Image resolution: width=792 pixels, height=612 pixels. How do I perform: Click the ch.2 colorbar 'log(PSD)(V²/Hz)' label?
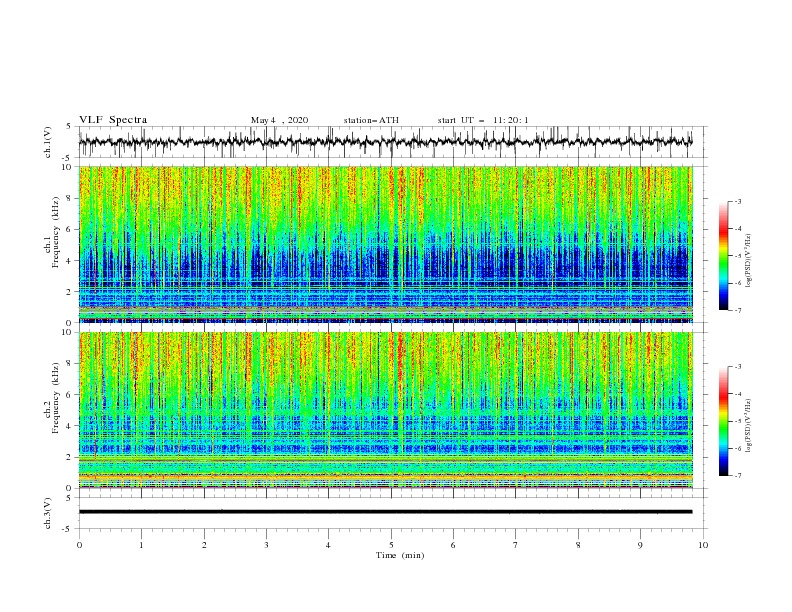(x=749, y=425)
